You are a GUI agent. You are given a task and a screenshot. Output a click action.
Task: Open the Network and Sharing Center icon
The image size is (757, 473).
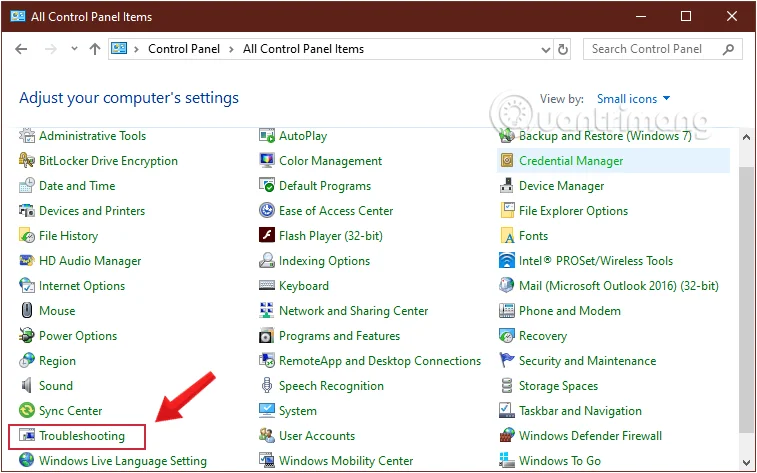coord(266,311)
